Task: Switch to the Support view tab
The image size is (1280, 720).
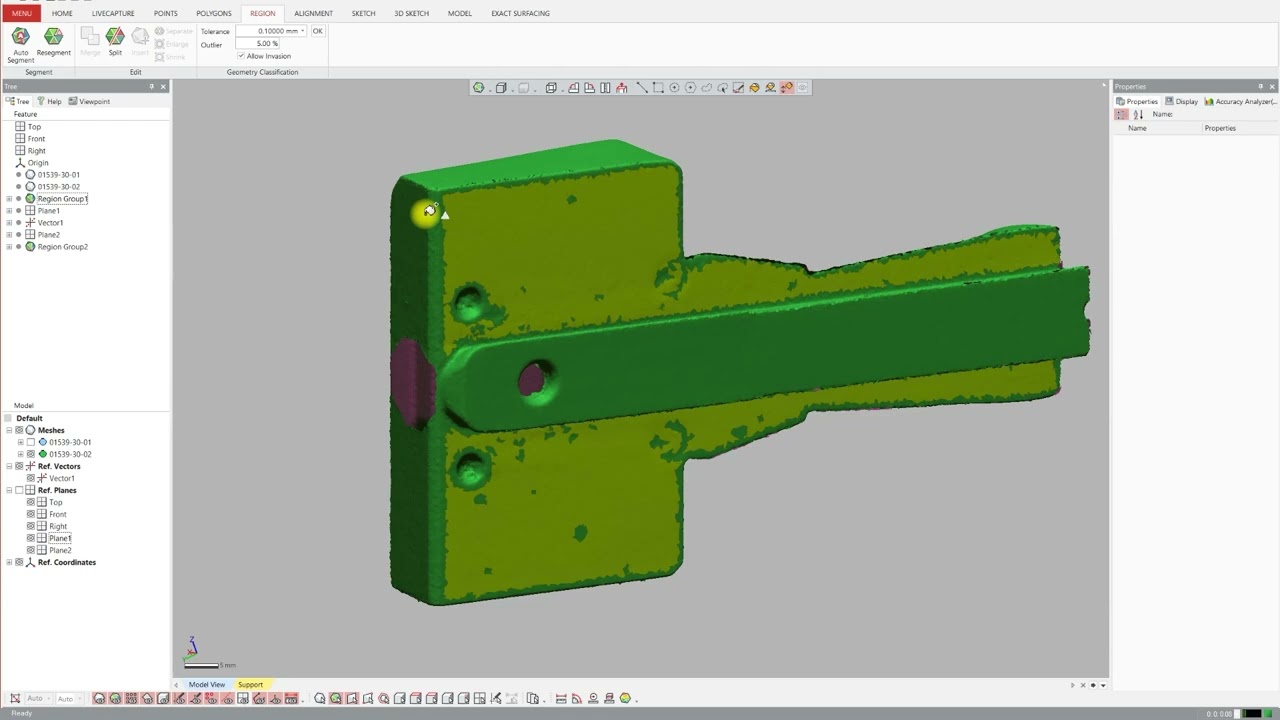Action: 250,685
